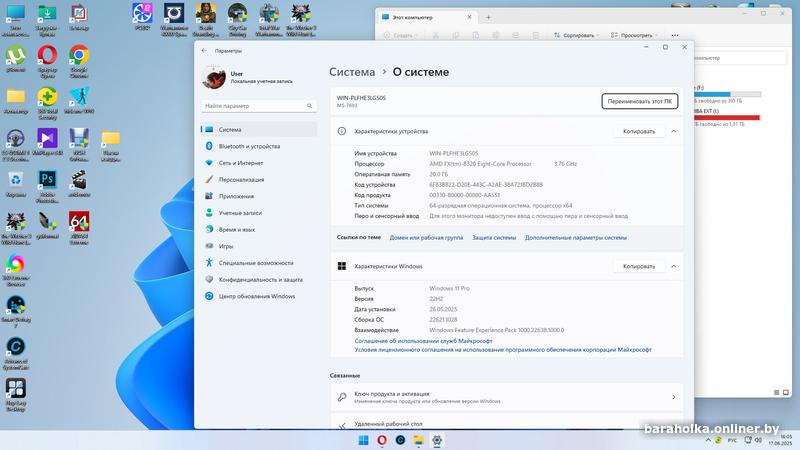Open Opera from the taskbar

[x=382, y=440]
